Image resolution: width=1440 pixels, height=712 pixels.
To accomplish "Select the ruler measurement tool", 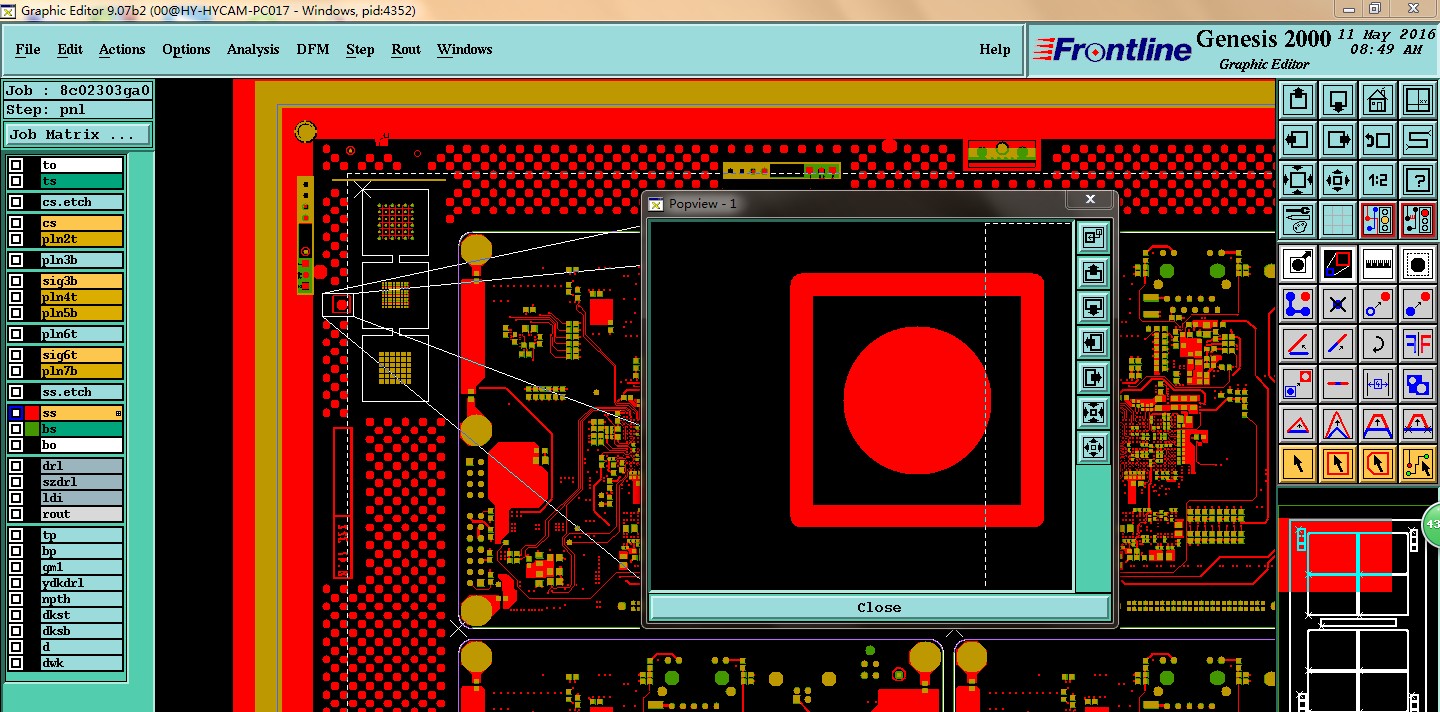I will point(1378,264).
